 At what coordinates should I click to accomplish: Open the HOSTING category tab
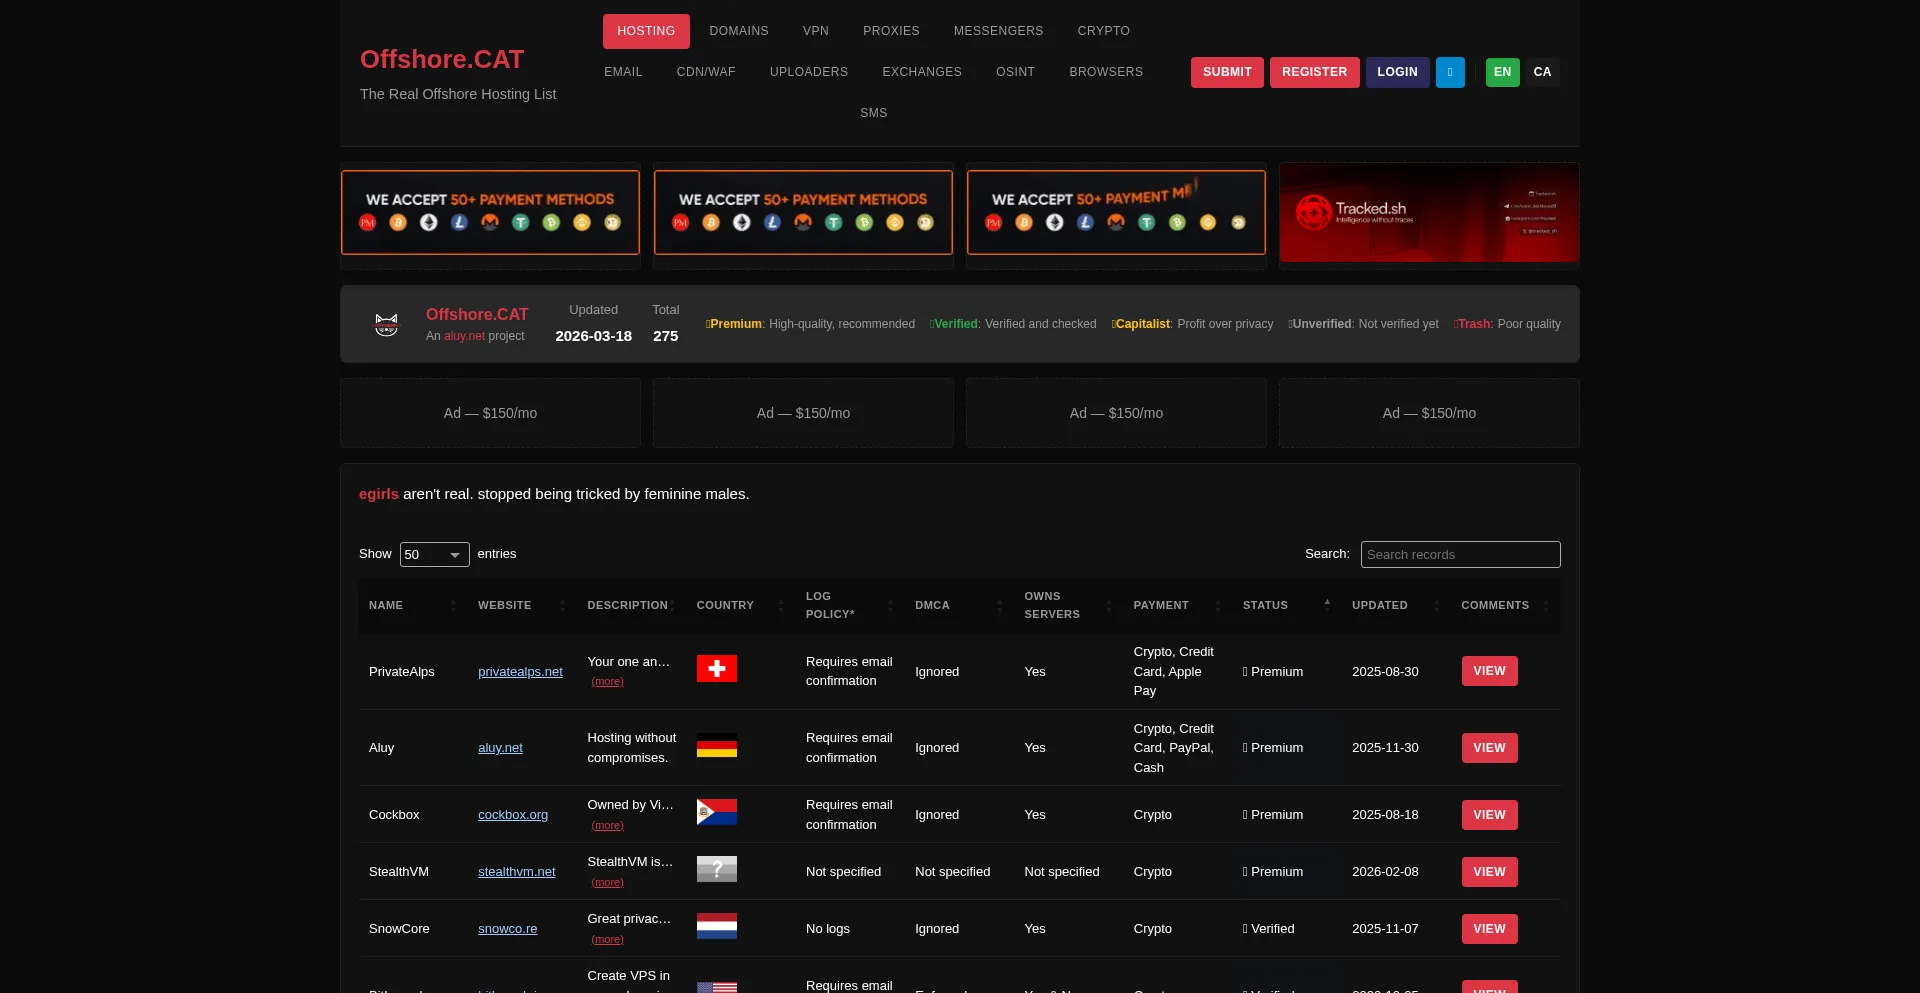(x=646, y=31)
